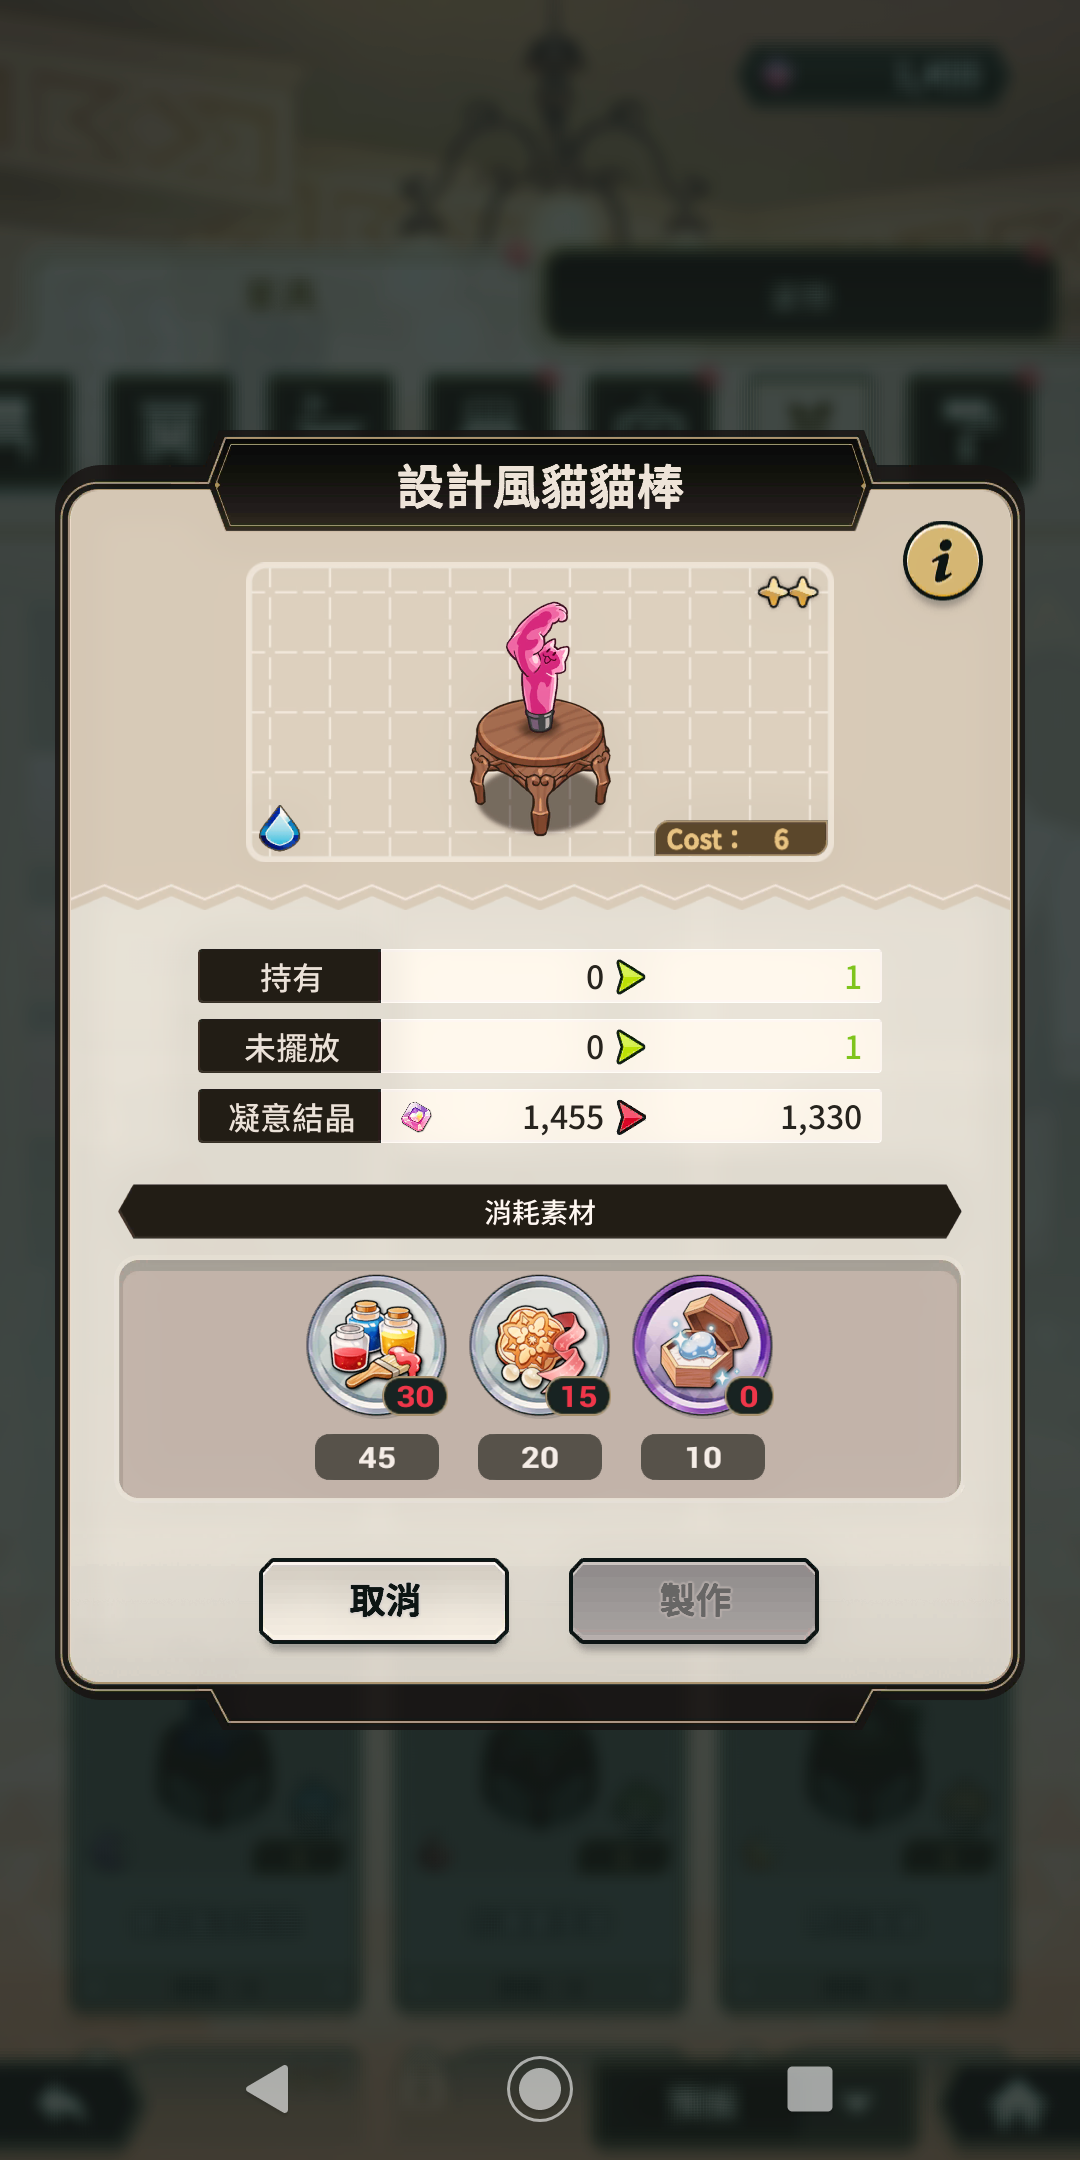
Task: Click the 取消 cancel button
Action: pyautogui.click(x=384, y=1600)
